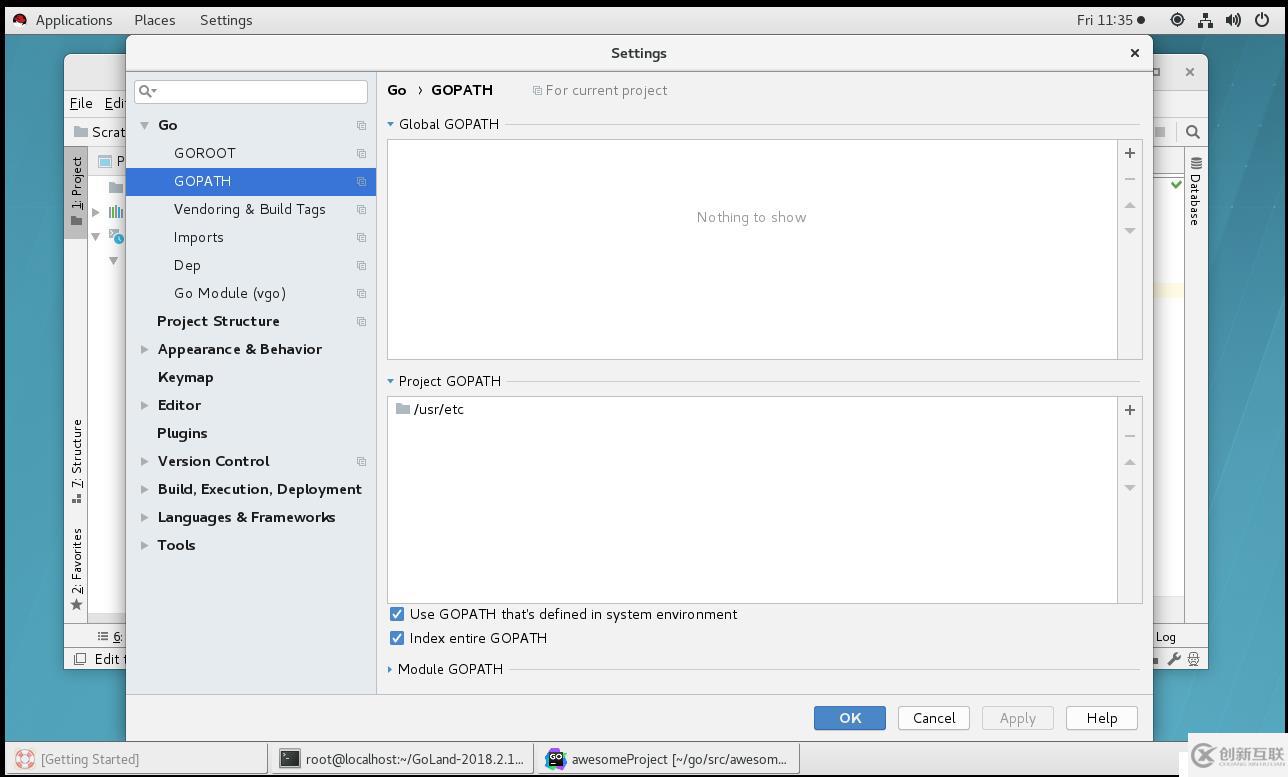Click the power icon in top panel

1261,20
